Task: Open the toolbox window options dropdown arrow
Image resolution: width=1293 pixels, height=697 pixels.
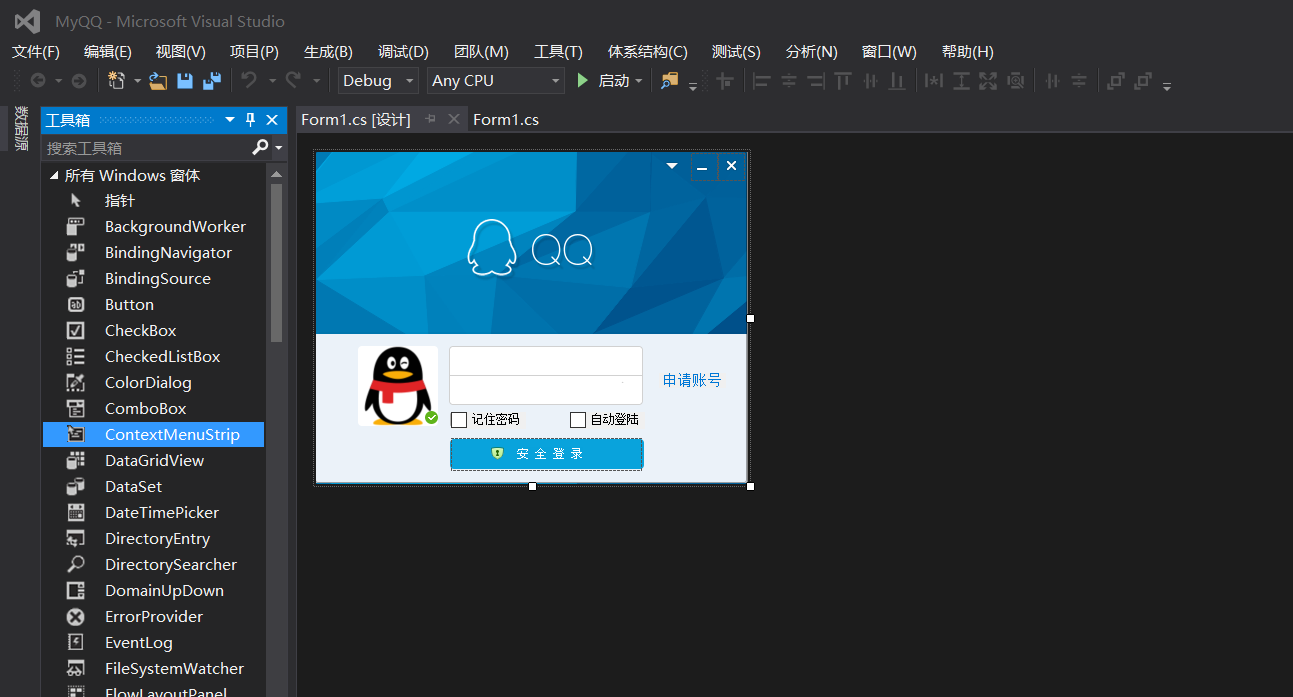Action: [x=230, y=120]
